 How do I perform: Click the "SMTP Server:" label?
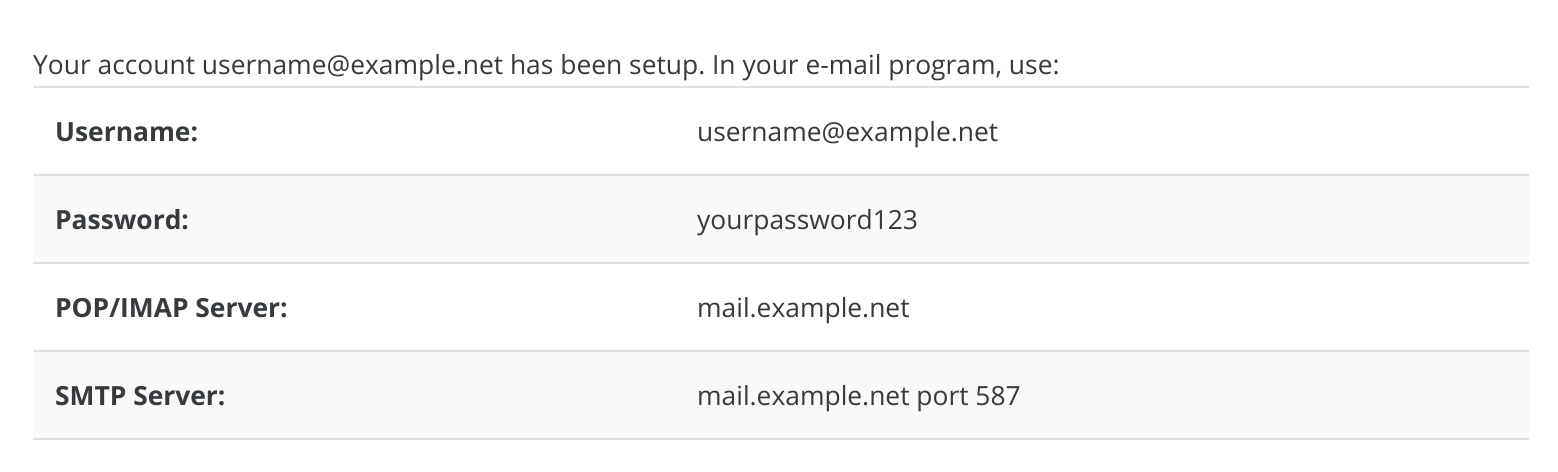140,396
